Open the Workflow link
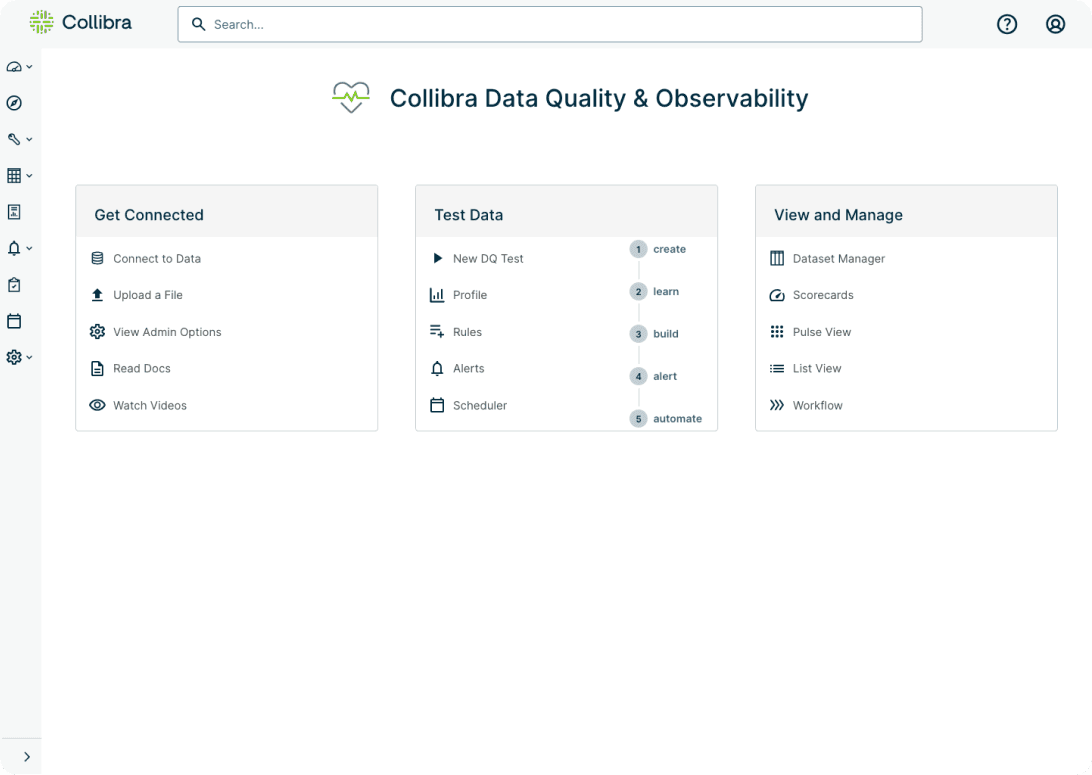 pyautogui.click(x=818, y=405)
